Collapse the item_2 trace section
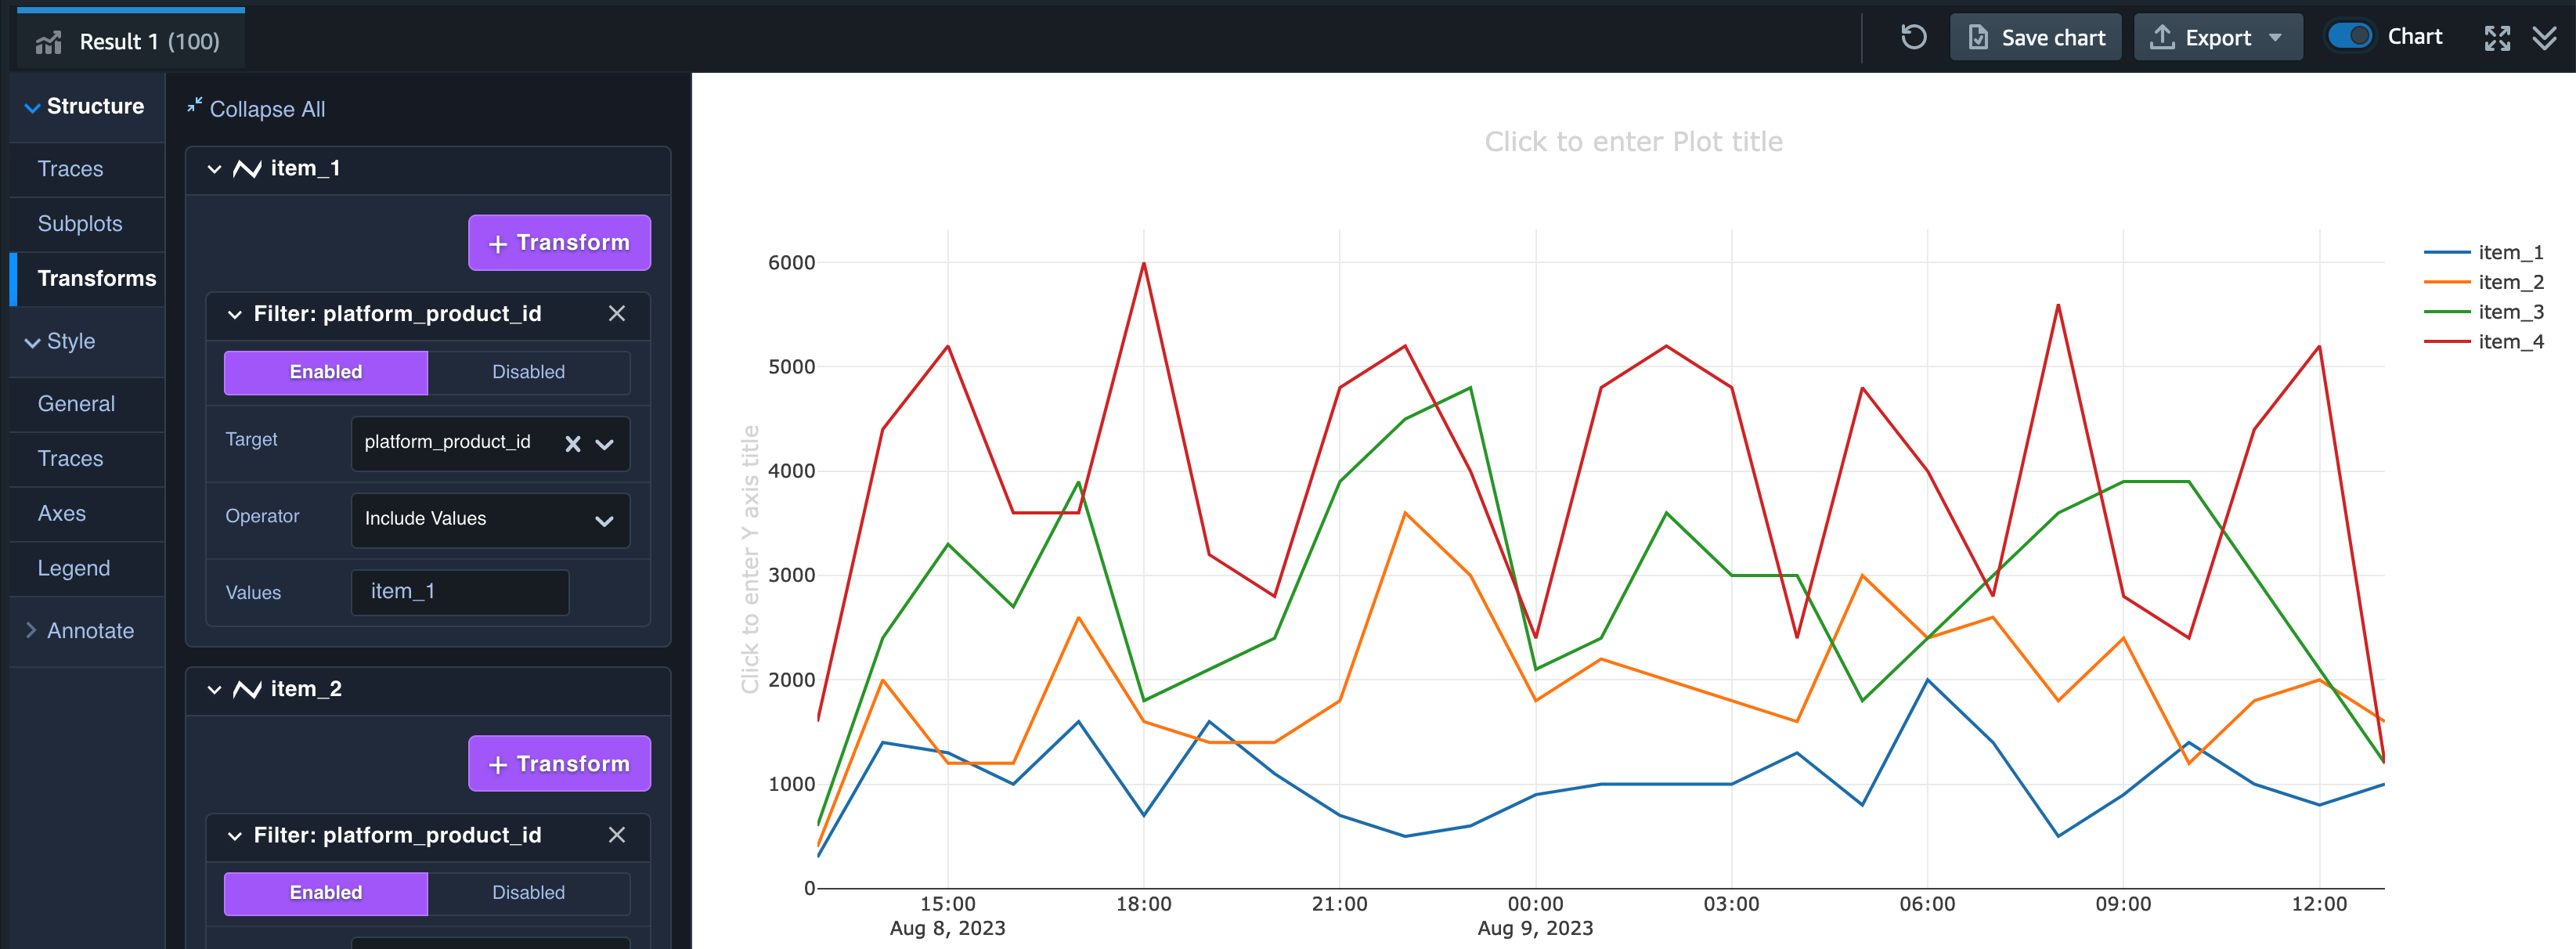Viewport: 2576px width, 949px height. [x=214, y=690]
